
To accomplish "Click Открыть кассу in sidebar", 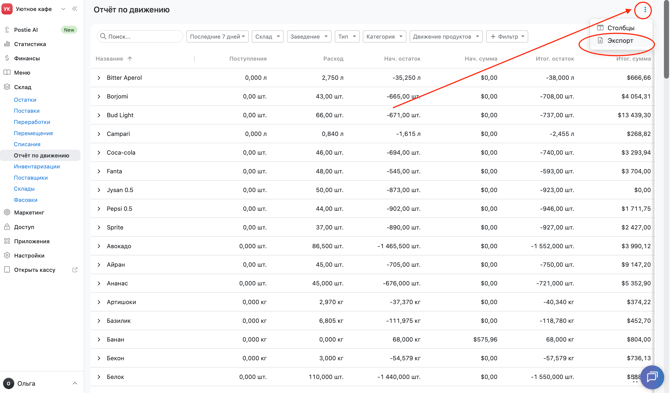I will point(35,270).
